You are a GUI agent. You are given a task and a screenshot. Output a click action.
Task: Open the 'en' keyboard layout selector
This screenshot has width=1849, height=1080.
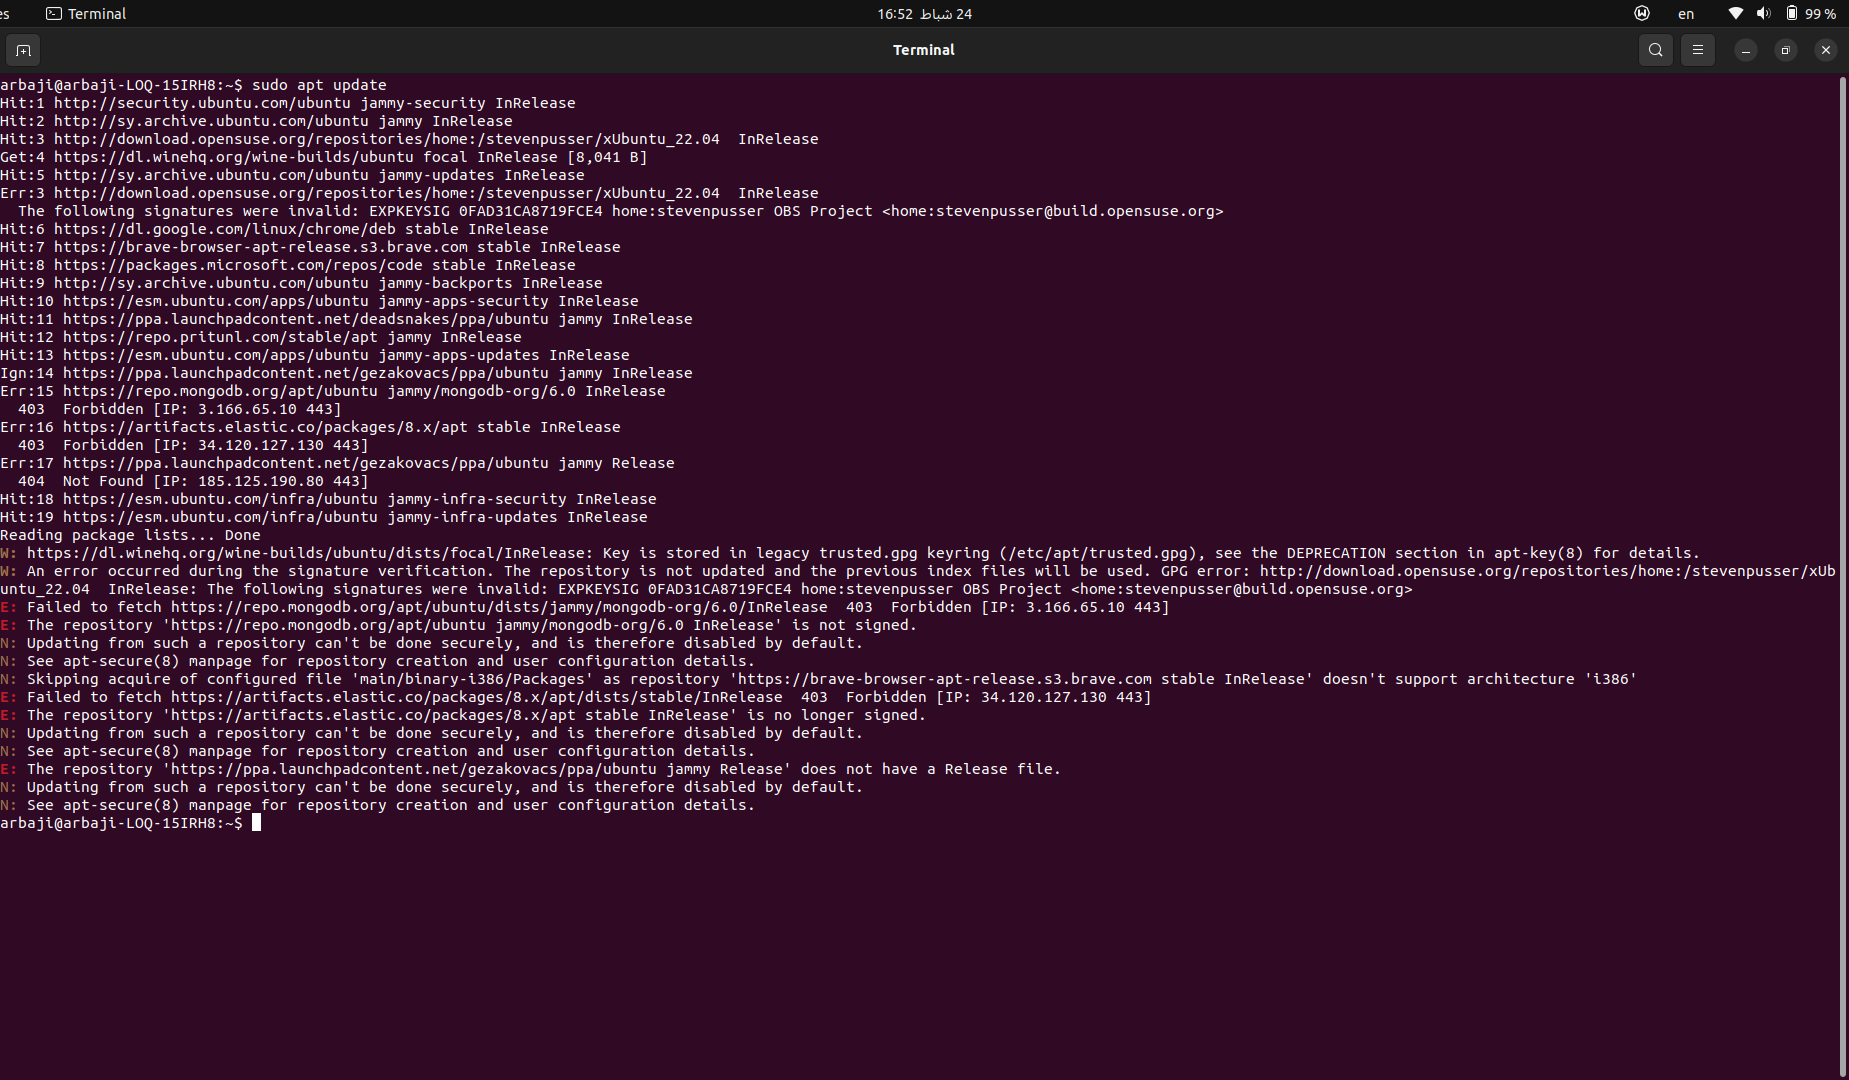1686,14
